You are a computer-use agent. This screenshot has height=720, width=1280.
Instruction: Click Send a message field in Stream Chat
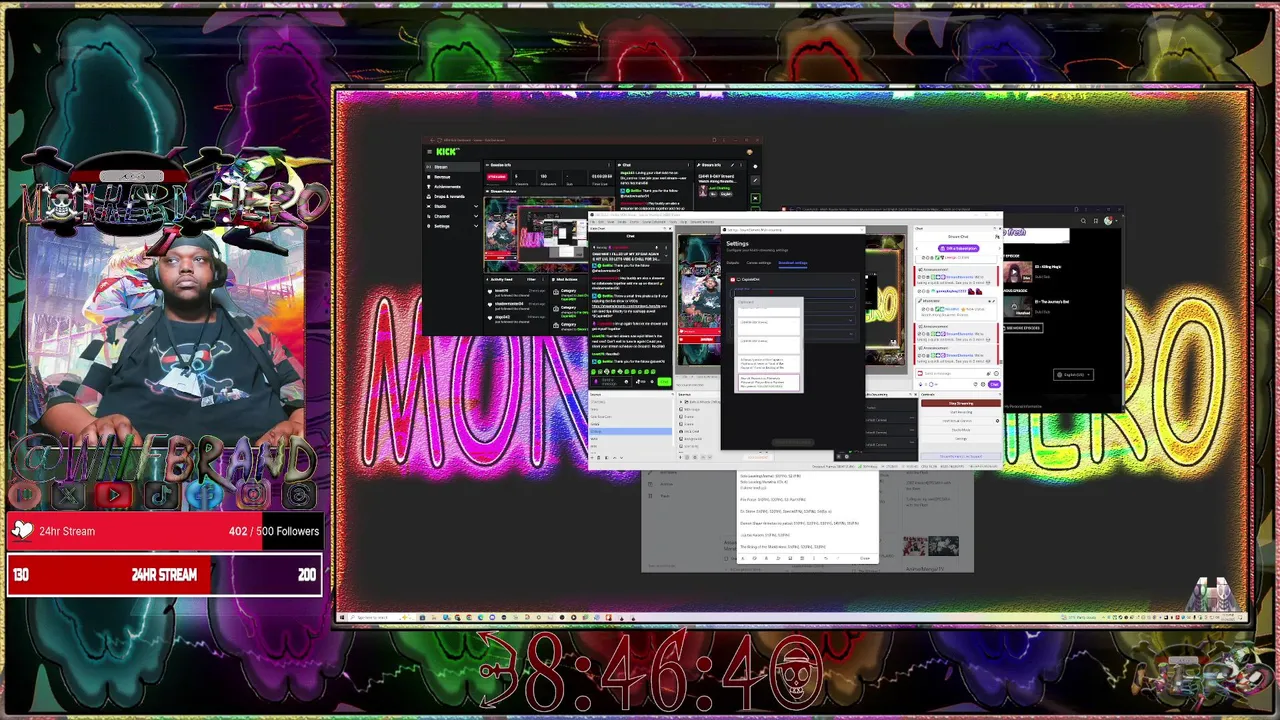pos(958,373)
